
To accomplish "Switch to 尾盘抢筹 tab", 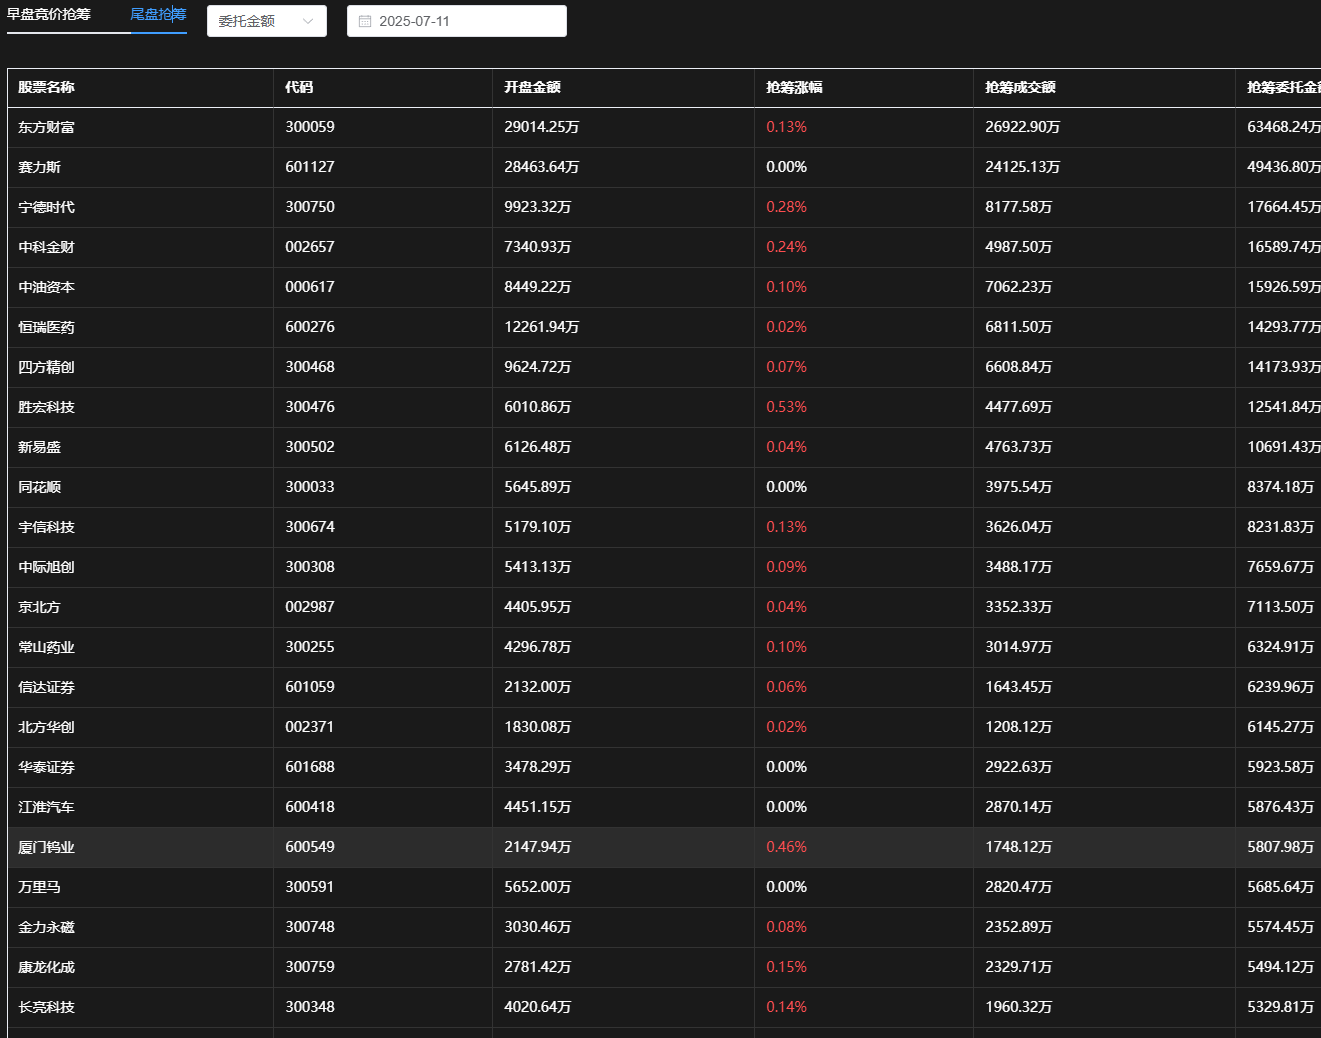I will pos(159,15).
